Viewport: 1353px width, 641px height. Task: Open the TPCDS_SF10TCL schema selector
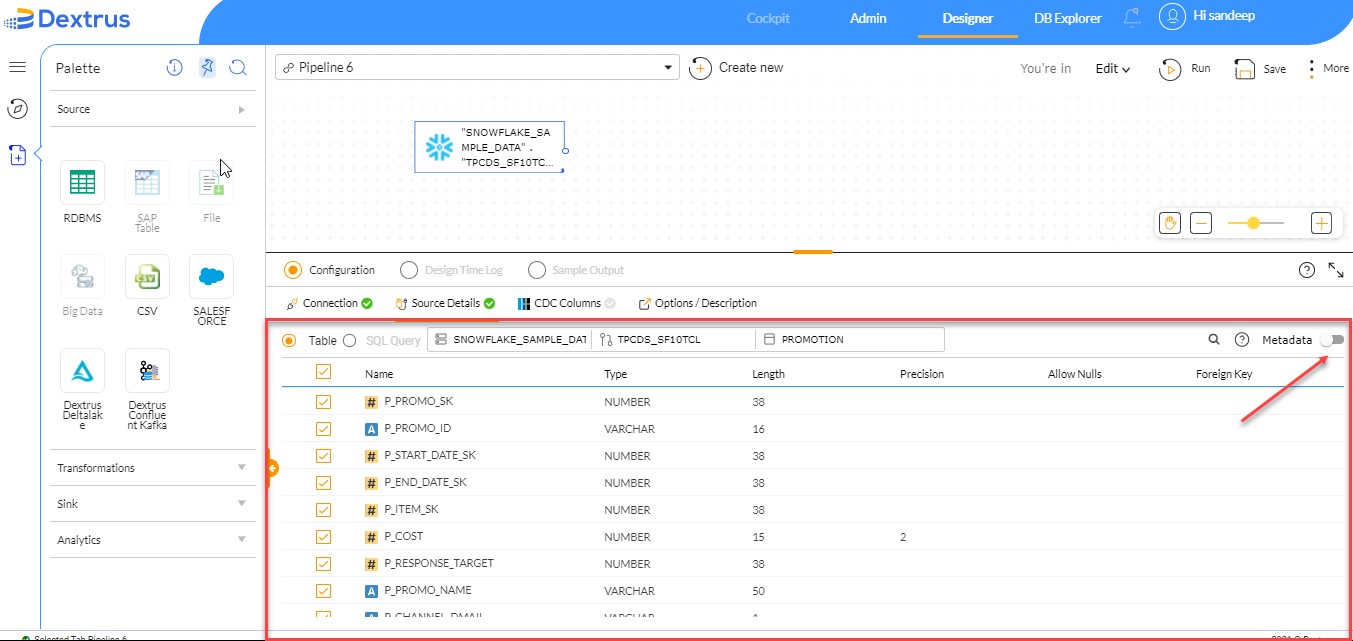tap(673, 340)
